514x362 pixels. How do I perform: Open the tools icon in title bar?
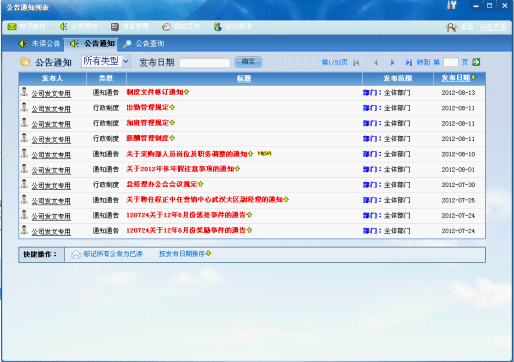point(451,5)
